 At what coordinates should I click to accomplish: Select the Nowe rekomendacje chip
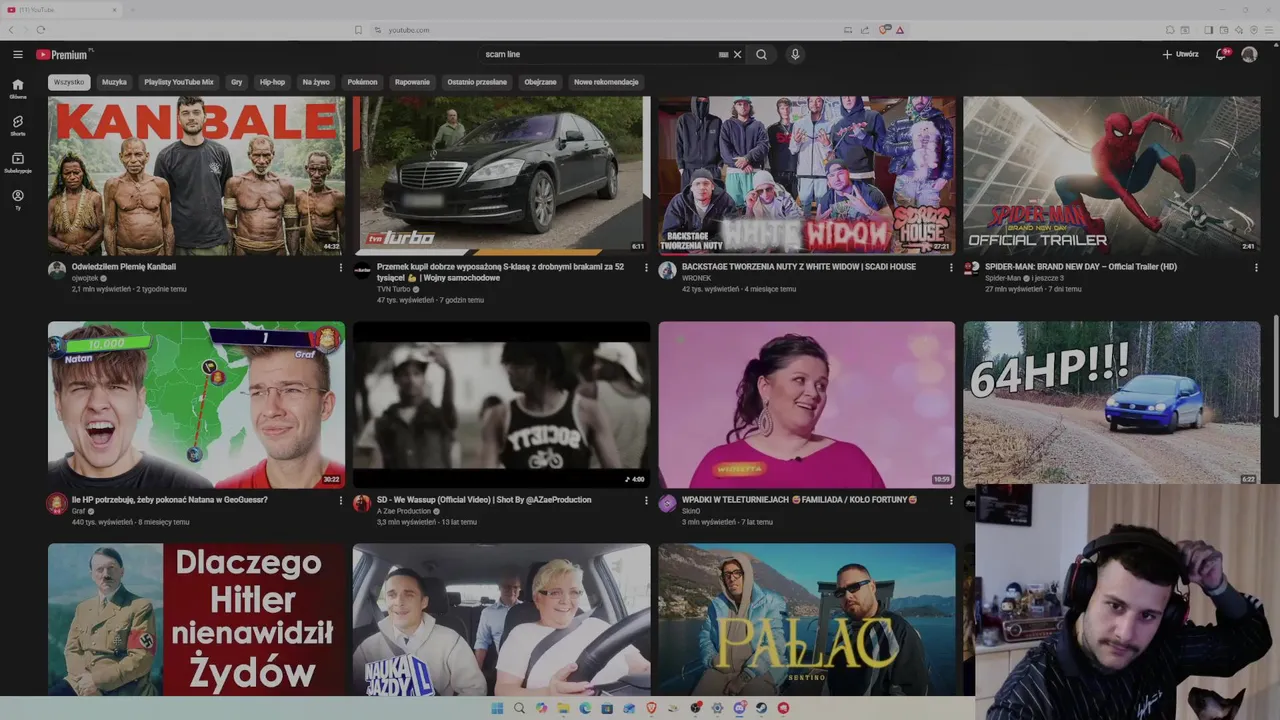point(606,82)
